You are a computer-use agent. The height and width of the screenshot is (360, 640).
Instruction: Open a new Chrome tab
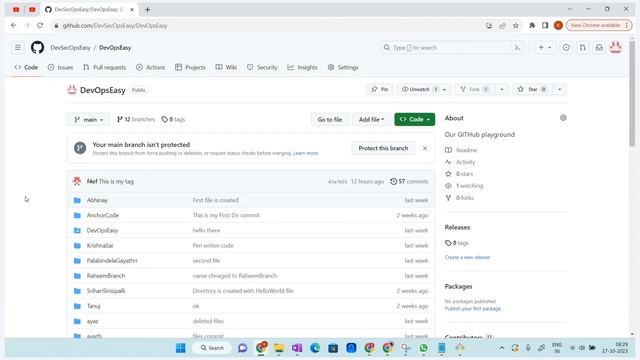pyautogui.click(x=147, y=9)
